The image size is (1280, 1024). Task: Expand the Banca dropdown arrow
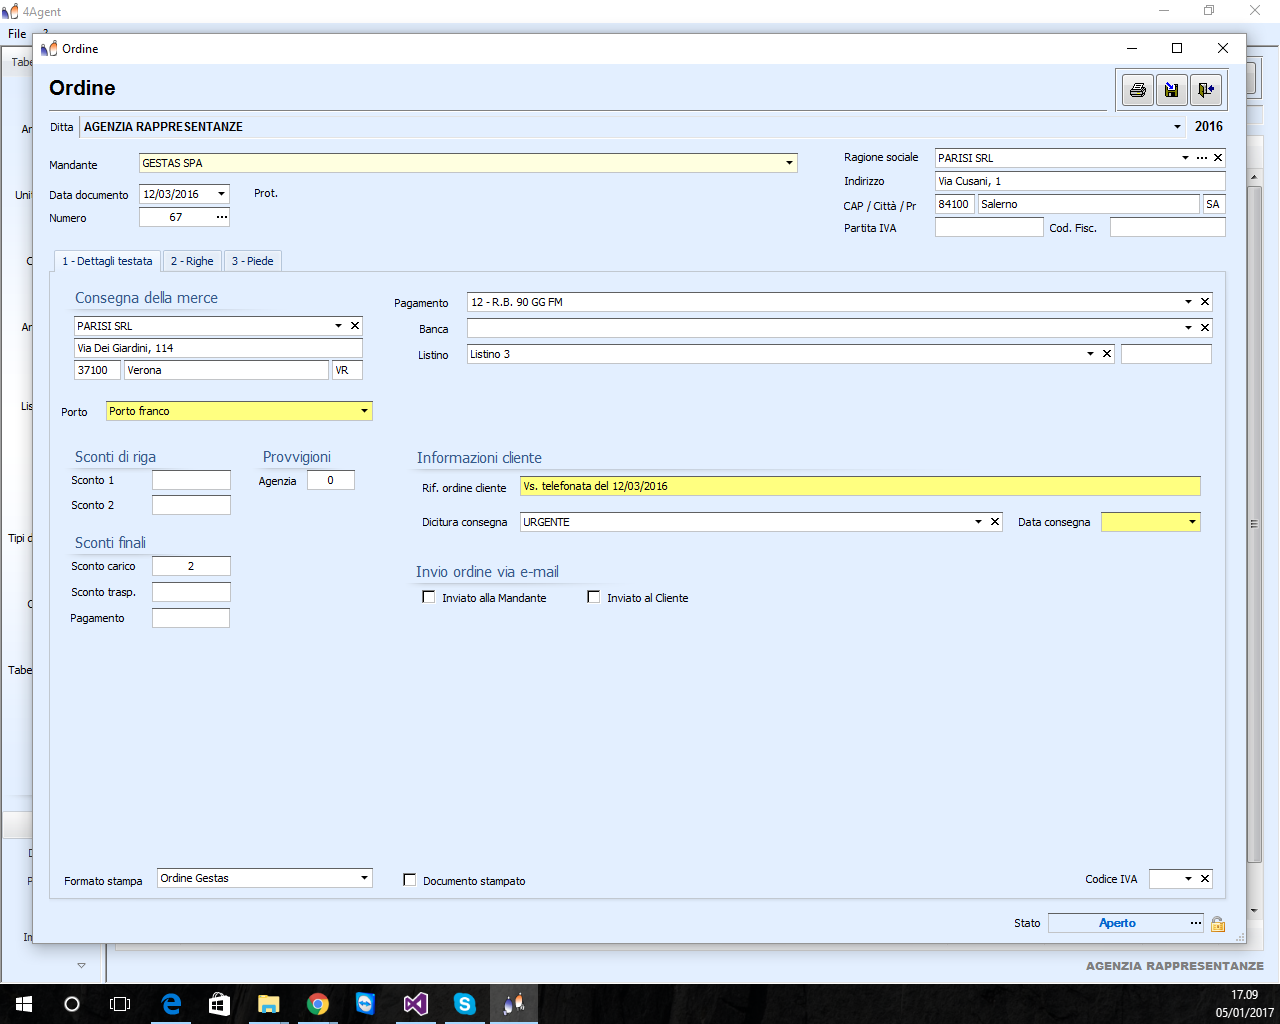click(x=1188, y=328)
